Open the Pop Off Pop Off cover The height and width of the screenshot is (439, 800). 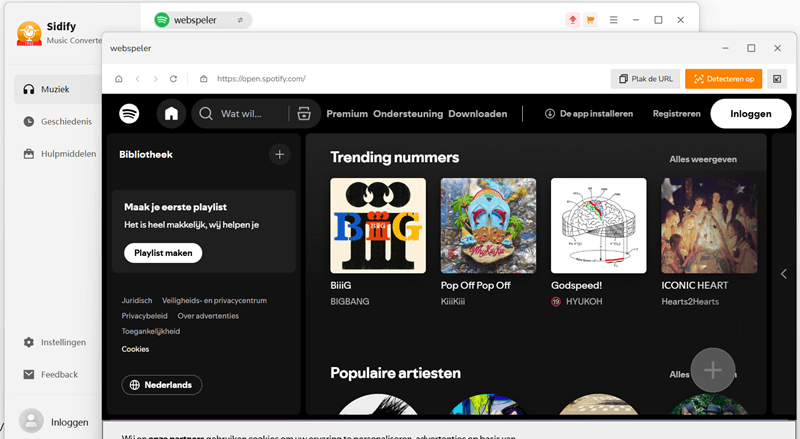pyautogui.click(x=488, y=226)
